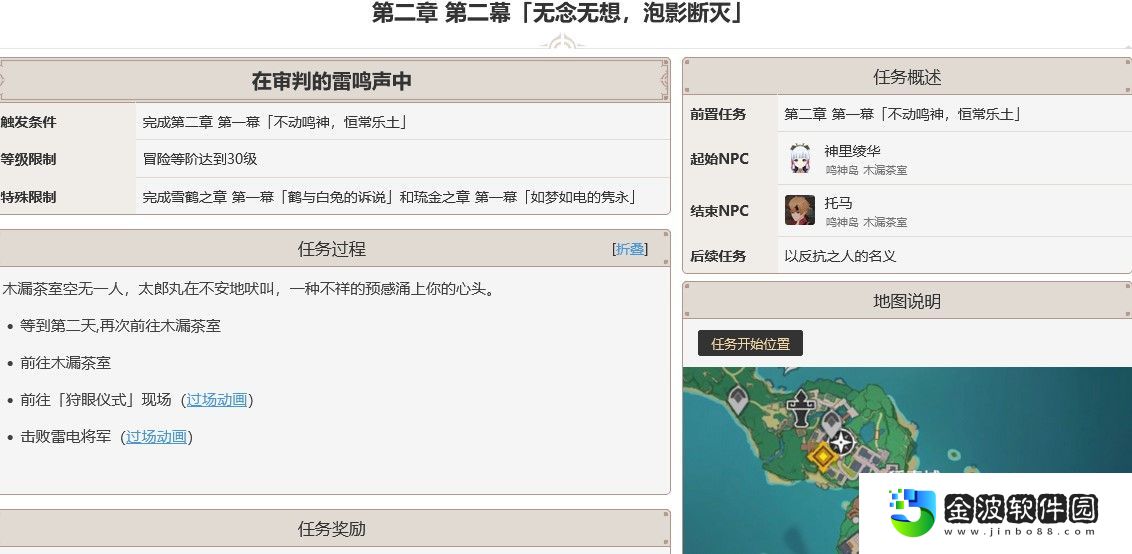Viewport: 1132px width, 554px height.
Task: Open the 过场动画 link for 狩眼仪式
Action: point(217,399)
